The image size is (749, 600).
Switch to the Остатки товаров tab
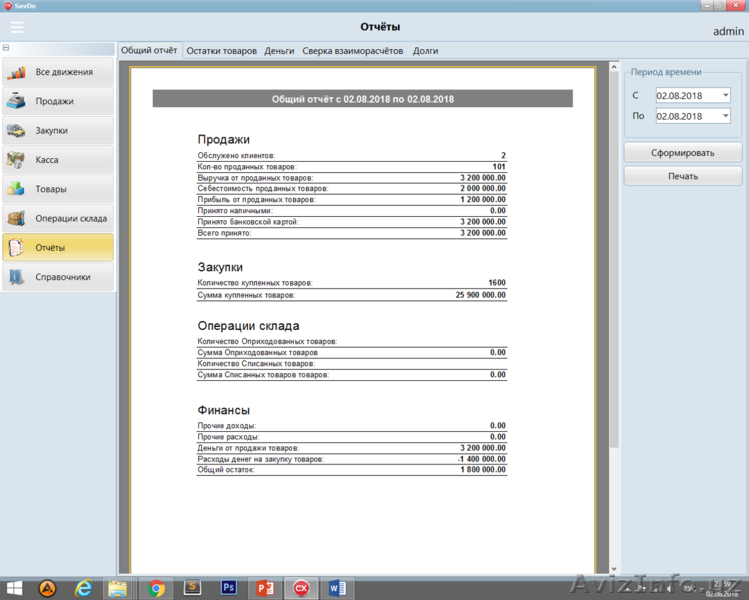(221, 50)
